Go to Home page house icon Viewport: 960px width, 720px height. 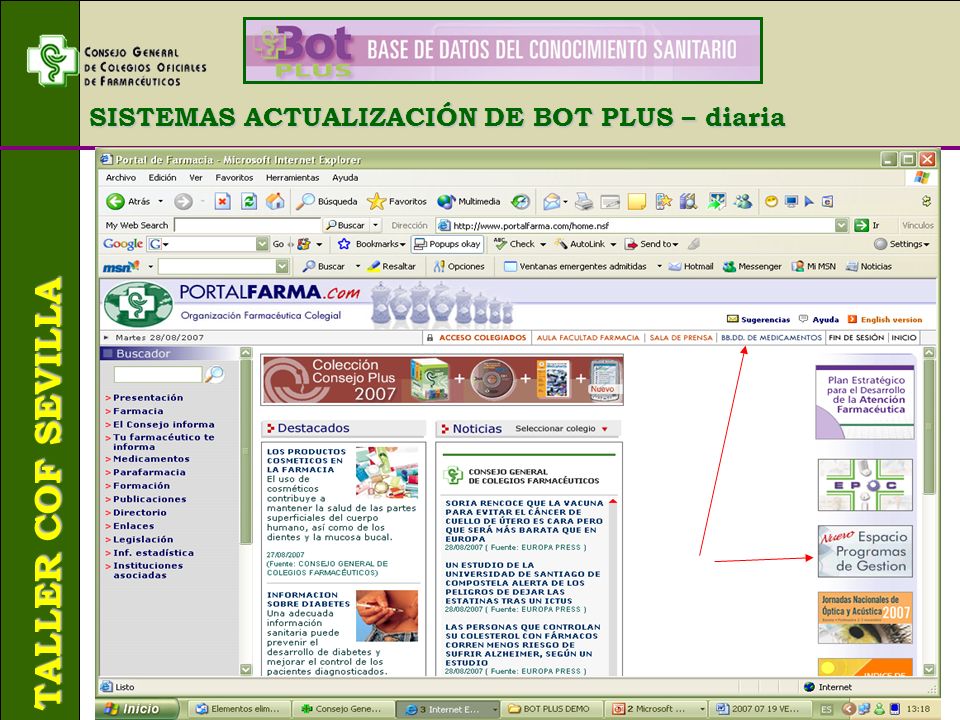[275, 201]
